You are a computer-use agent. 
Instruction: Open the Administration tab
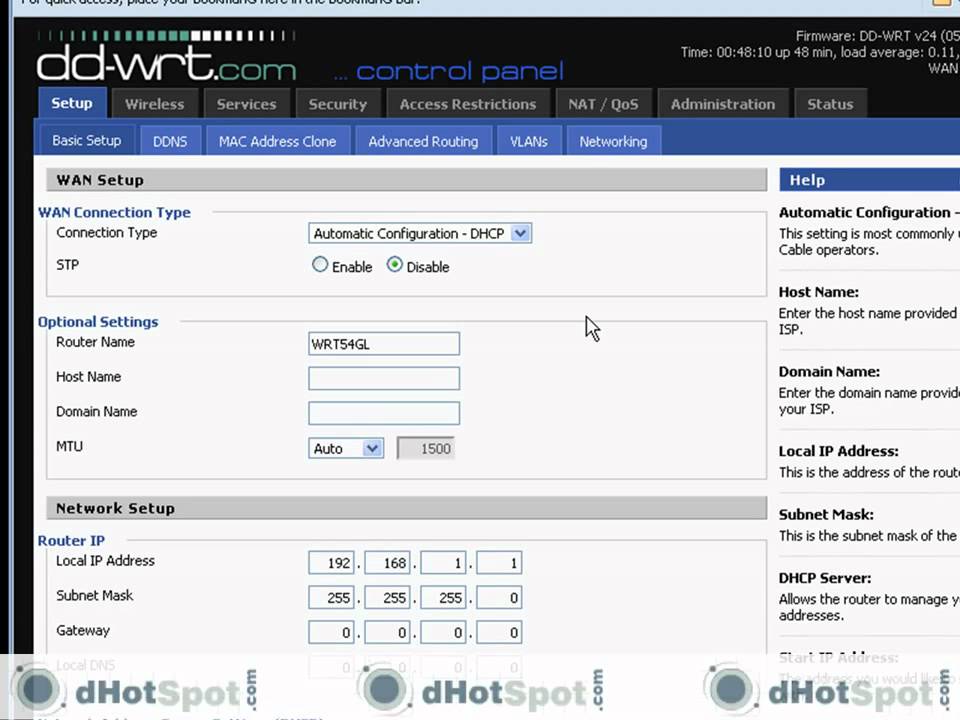pos(722,104)
